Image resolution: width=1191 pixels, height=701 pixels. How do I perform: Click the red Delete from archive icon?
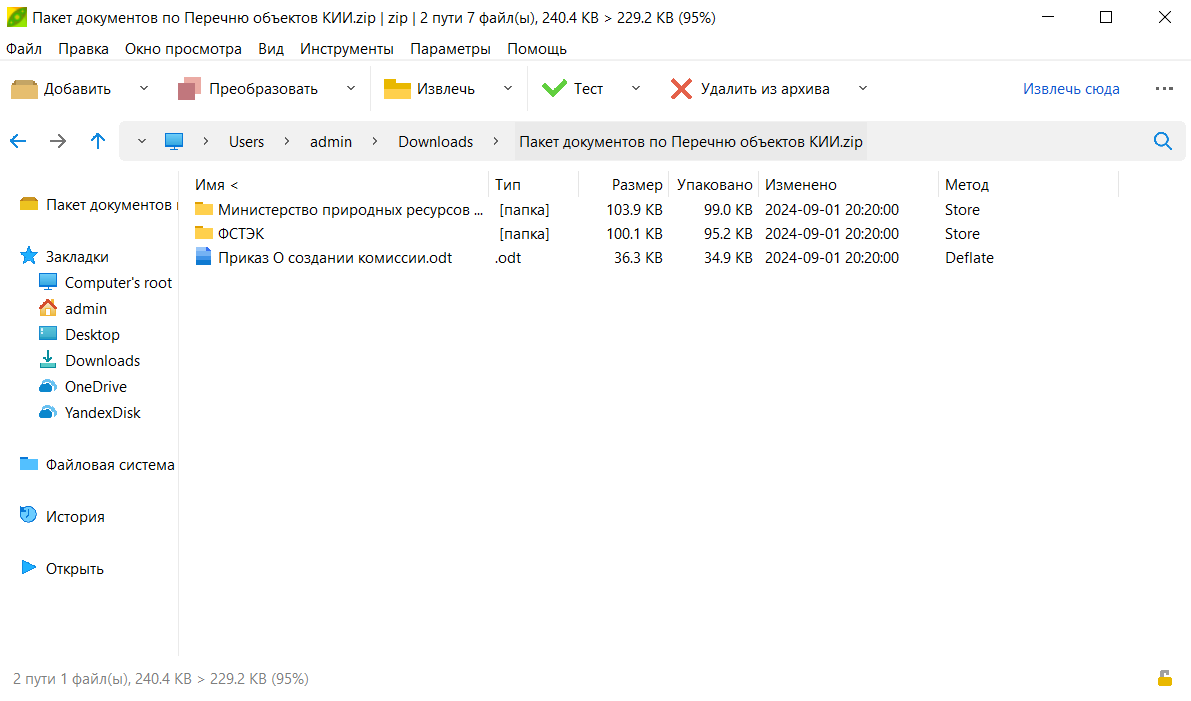tap(681, 89)
